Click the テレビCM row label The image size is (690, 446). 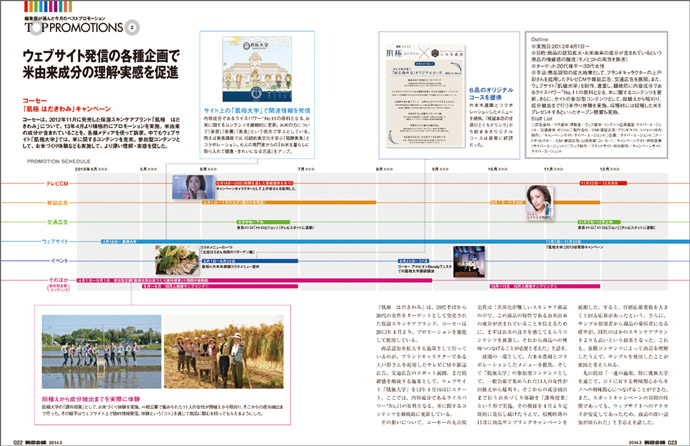click(57, 183)
